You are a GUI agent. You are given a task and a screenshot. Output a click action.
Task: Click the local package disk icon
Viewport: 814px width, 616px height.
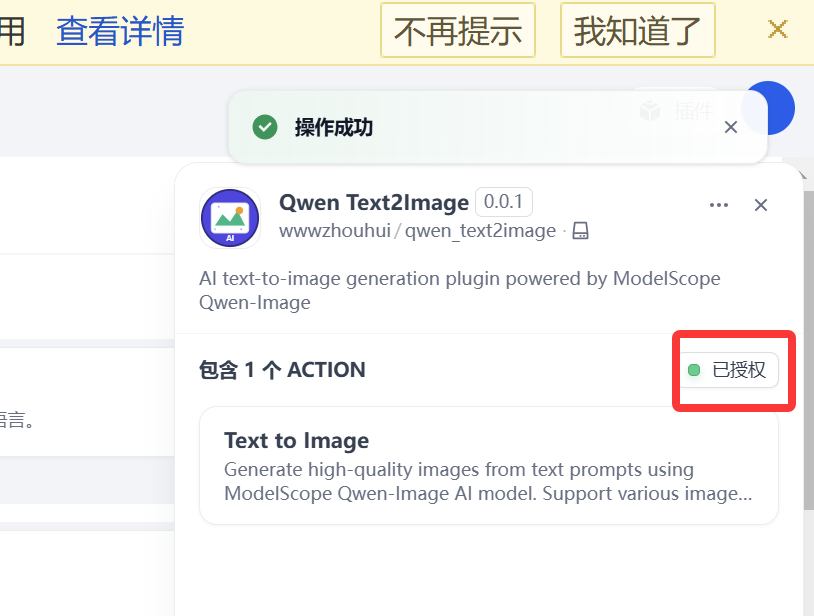point(580,230)
